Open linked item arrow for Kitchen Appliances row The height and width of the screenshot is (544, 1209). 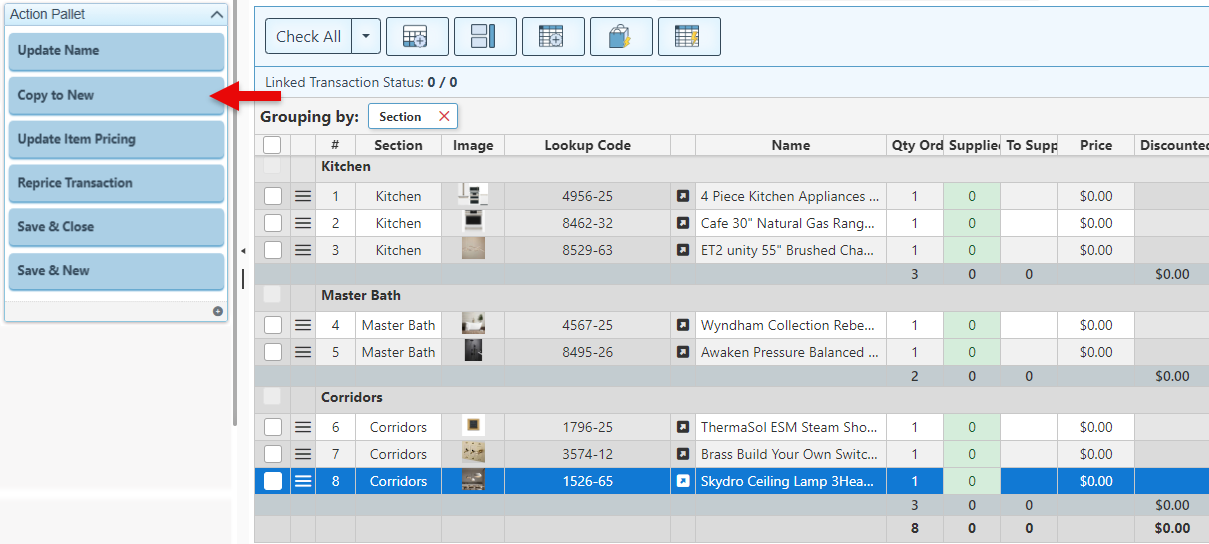tap(683, 197)
